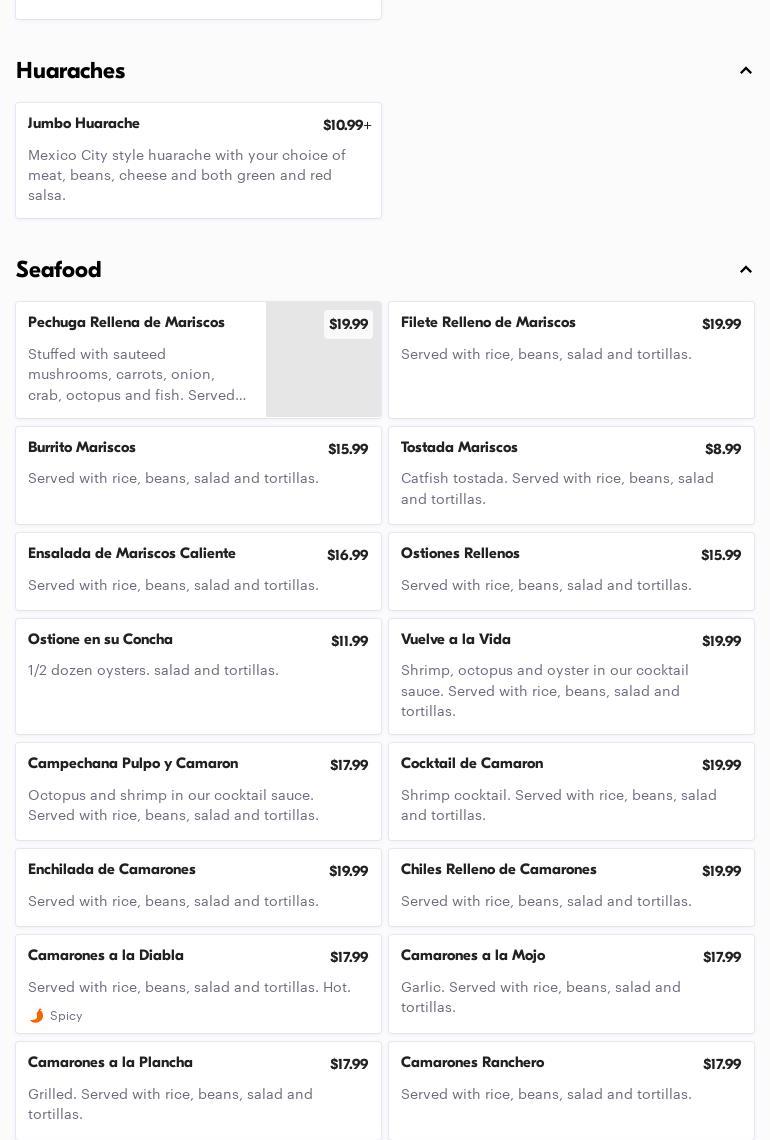Open the Vuelve a la Vida item
The width and height of the screenshot is (770, 1140).
pos(571,676)
